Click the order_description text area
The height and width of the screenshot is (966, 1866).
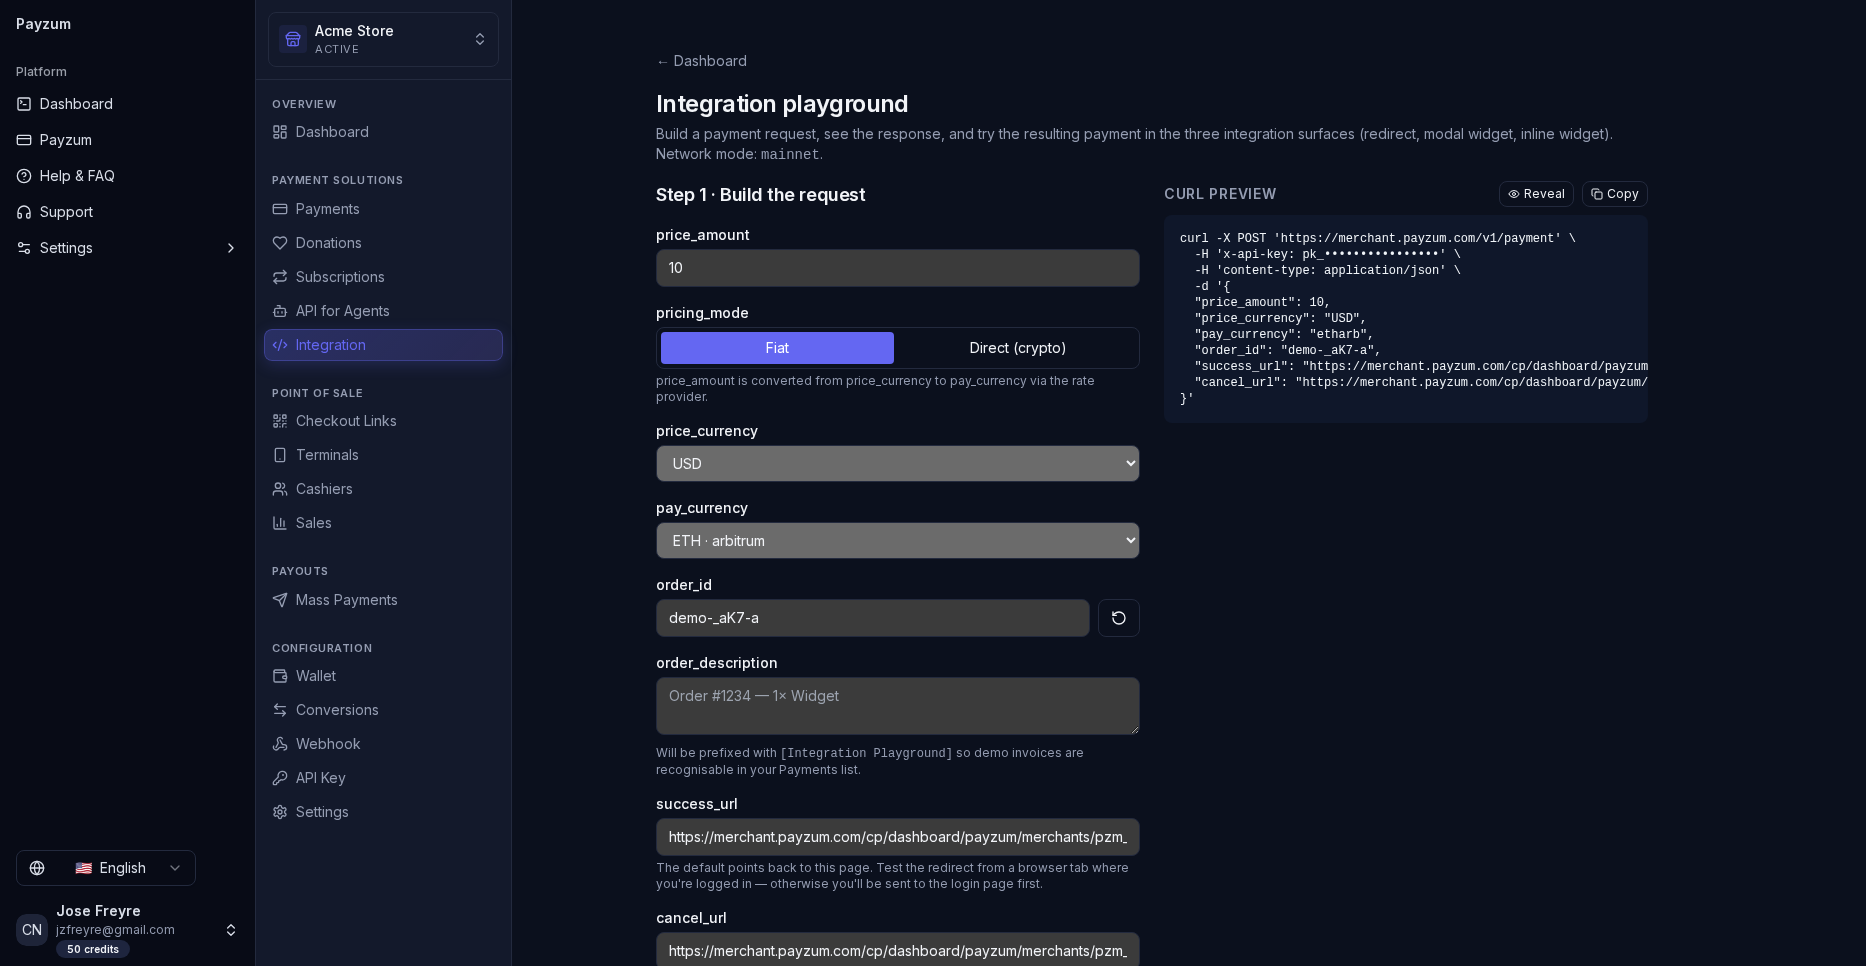898,706
